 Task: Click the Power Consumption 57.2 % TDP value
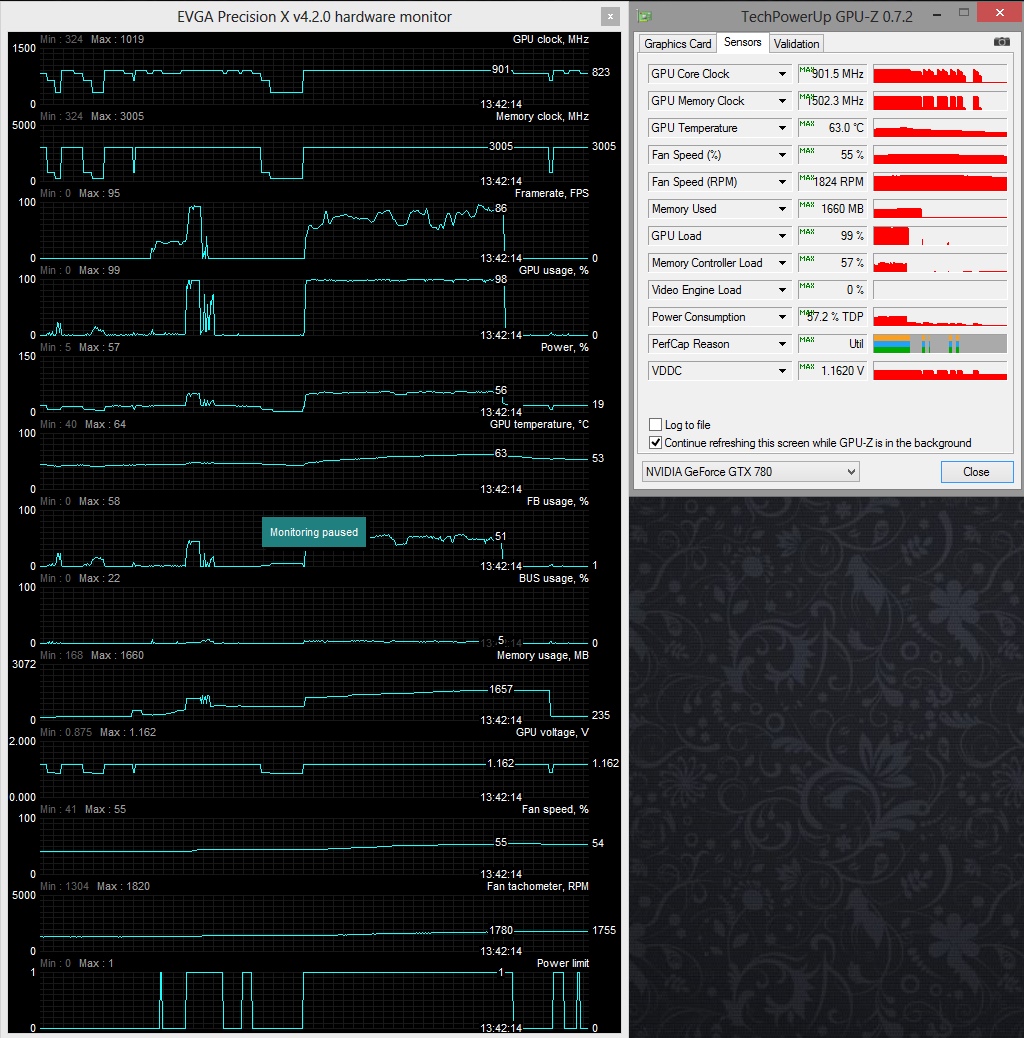tap(833, 317)
